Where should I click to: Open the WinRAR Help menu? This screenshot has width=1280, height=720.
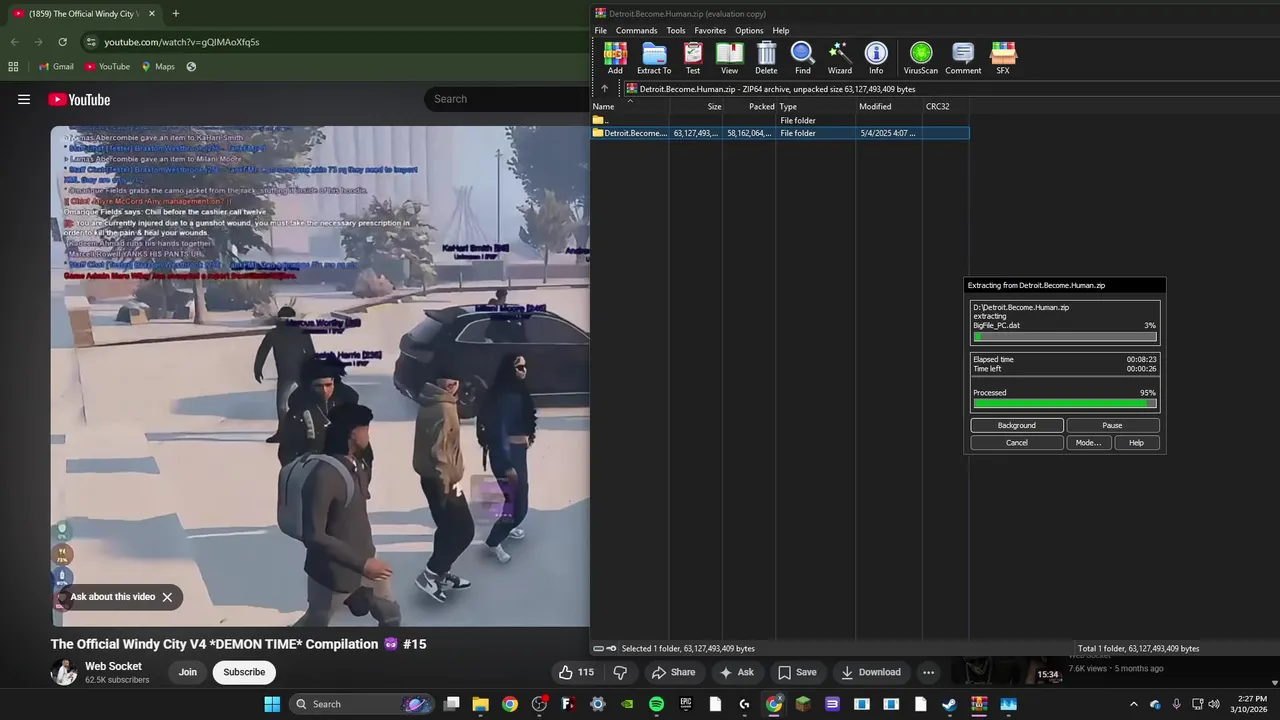781,30
